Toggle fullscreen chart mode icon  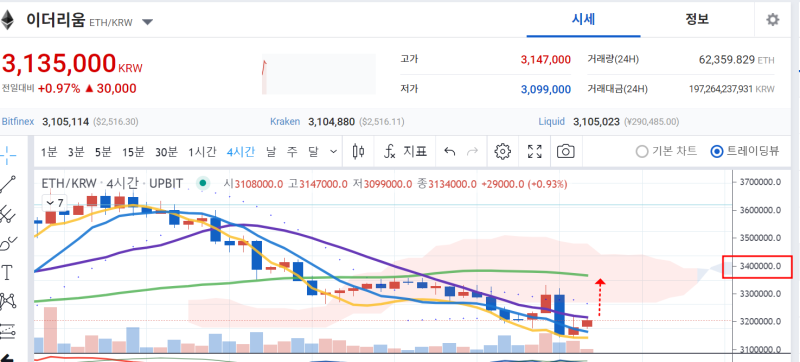(534, 151)
